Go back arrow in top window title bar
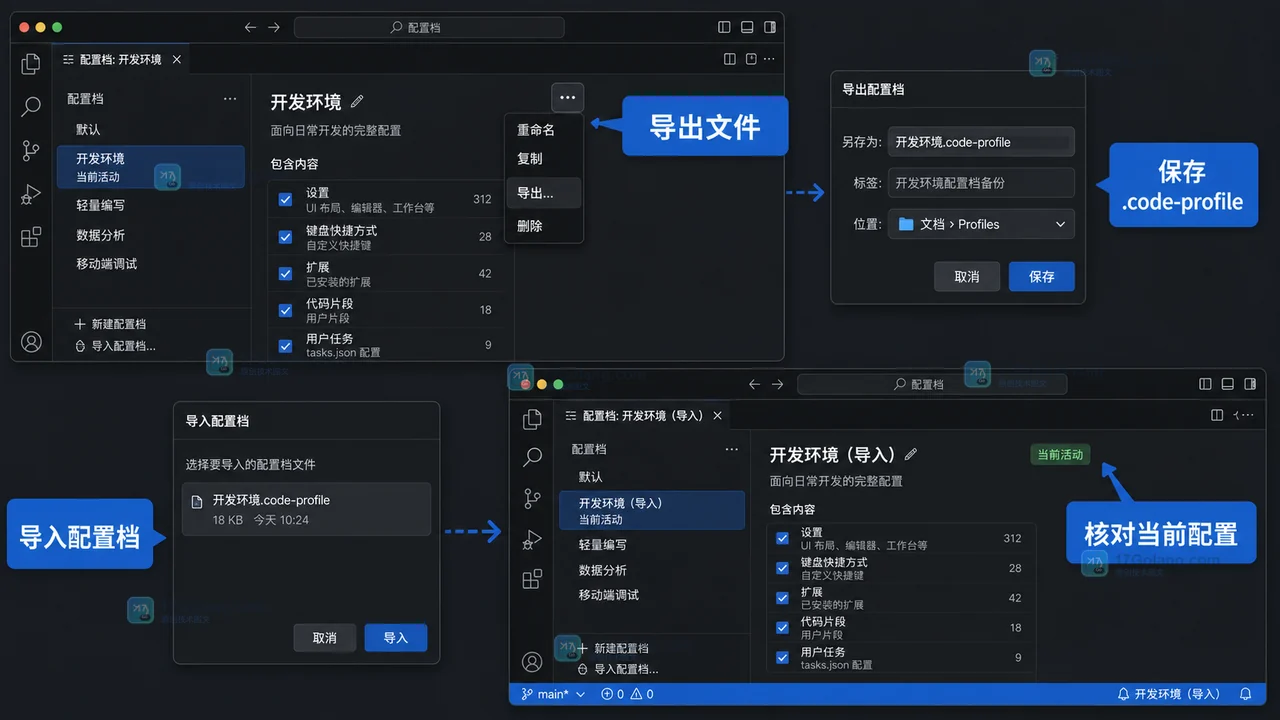 pos(251,28)
